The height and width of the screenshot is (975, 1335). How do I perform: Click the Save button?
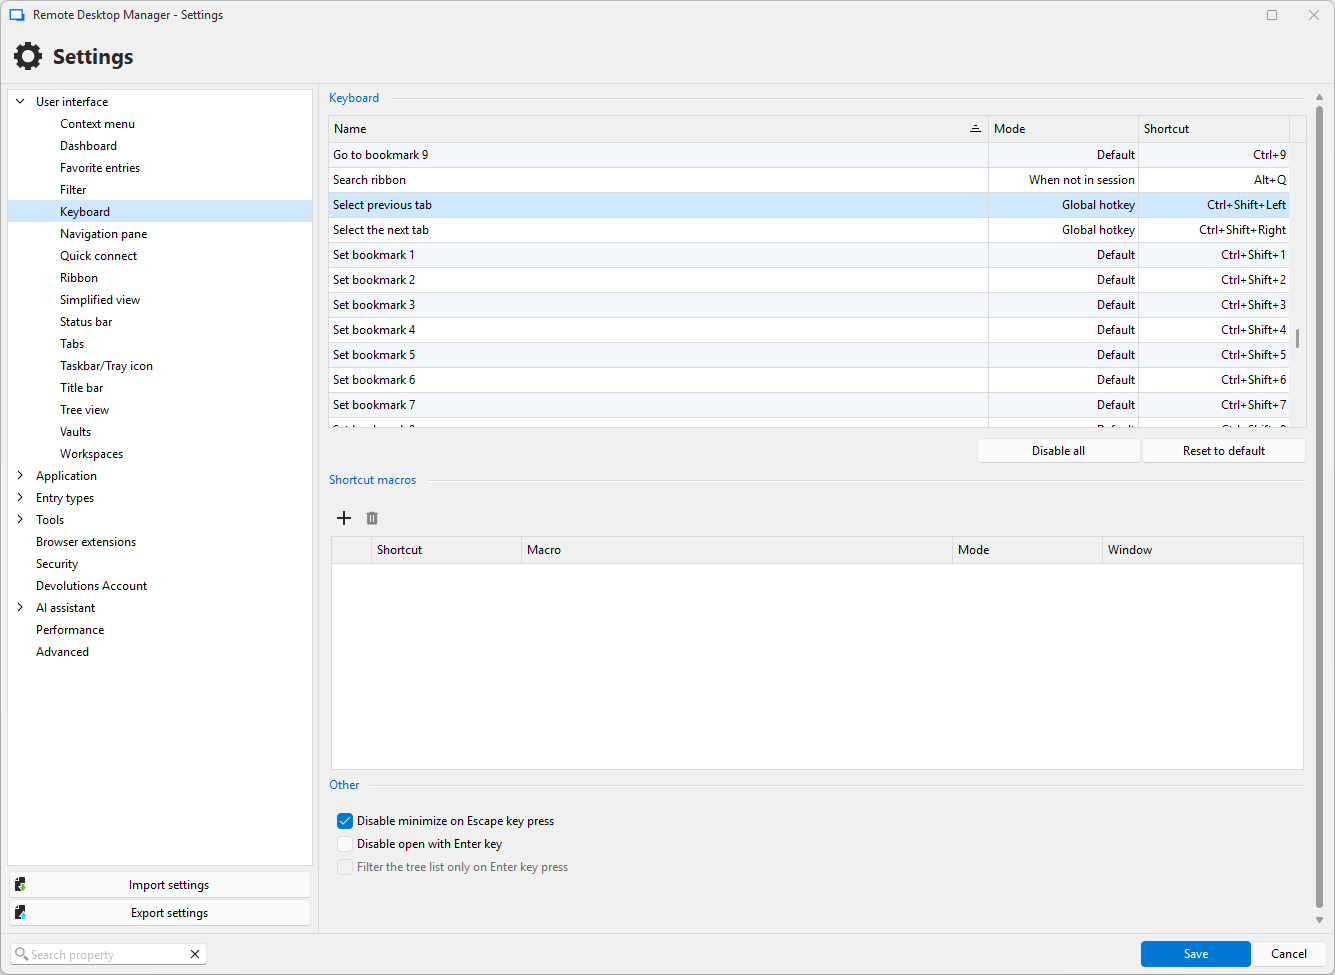coord(1196,954)
